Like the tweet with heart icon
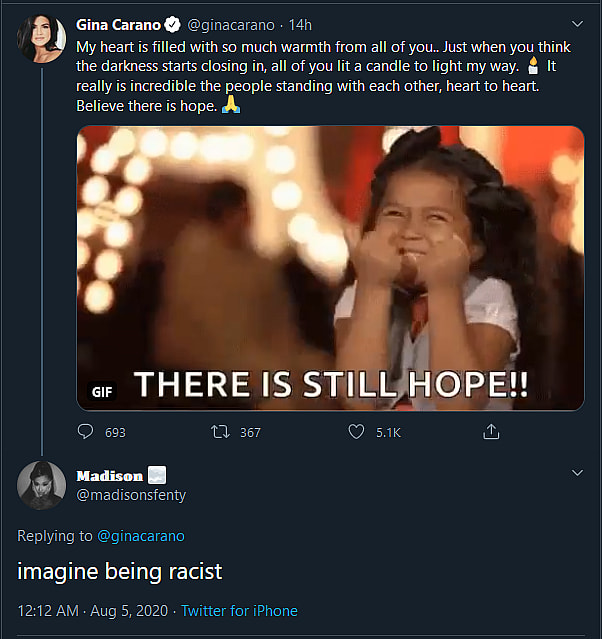The height and width of the screenshot is (639, 602). point(356,432)
